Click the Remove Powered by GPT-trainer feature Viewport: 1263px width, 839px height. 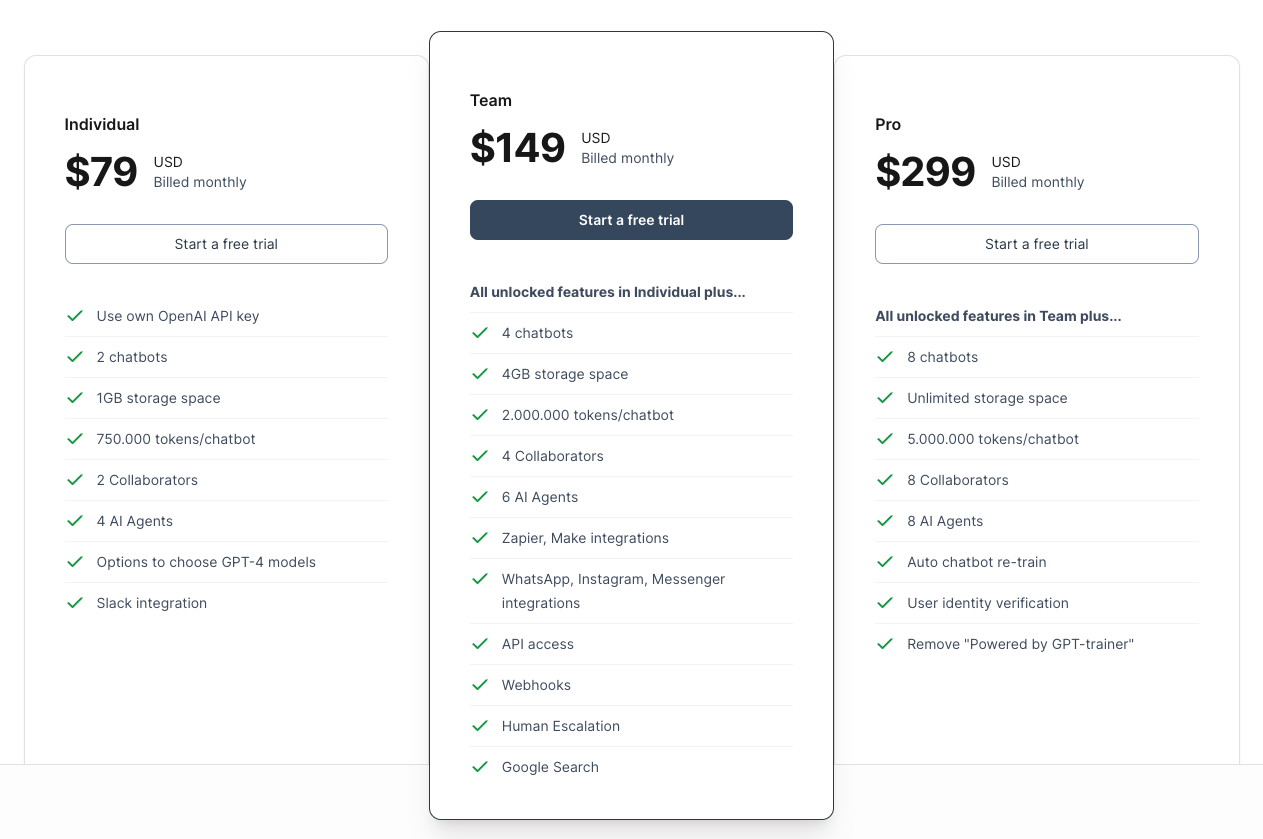coord(1019,644)
